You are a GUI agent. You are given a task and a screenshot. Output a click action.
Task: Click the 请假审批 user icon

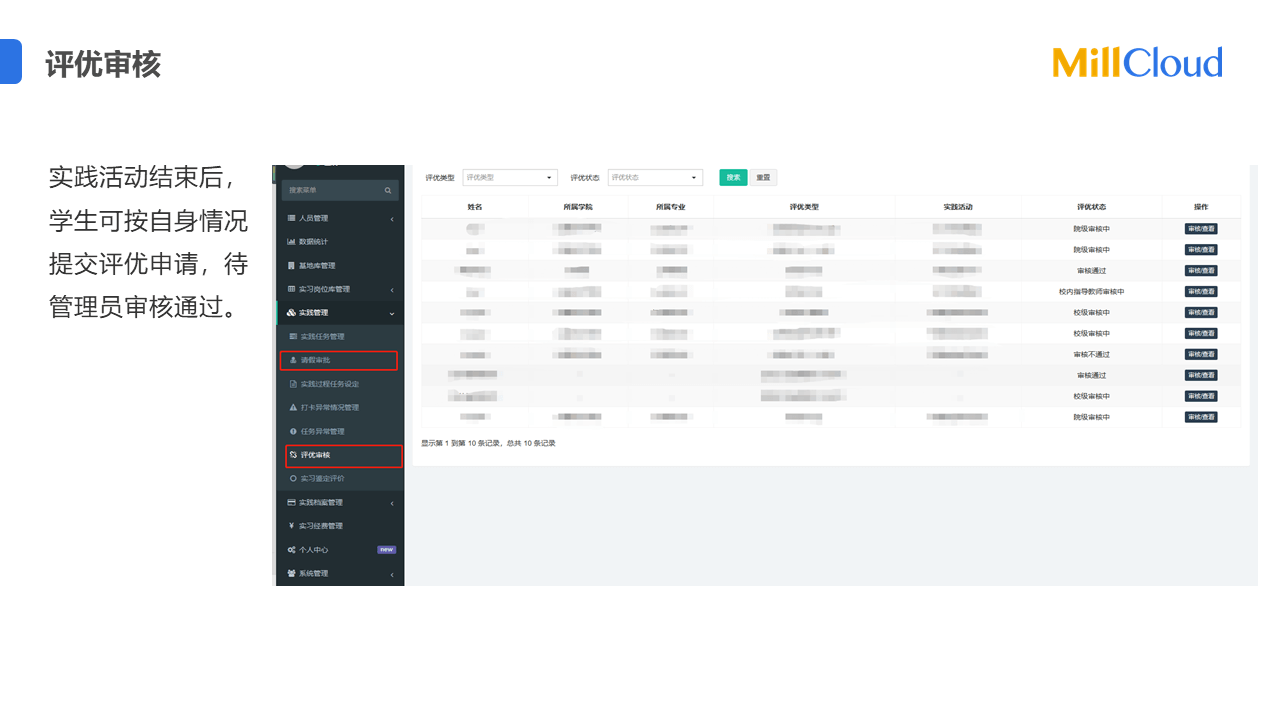(x=293, y=360)
